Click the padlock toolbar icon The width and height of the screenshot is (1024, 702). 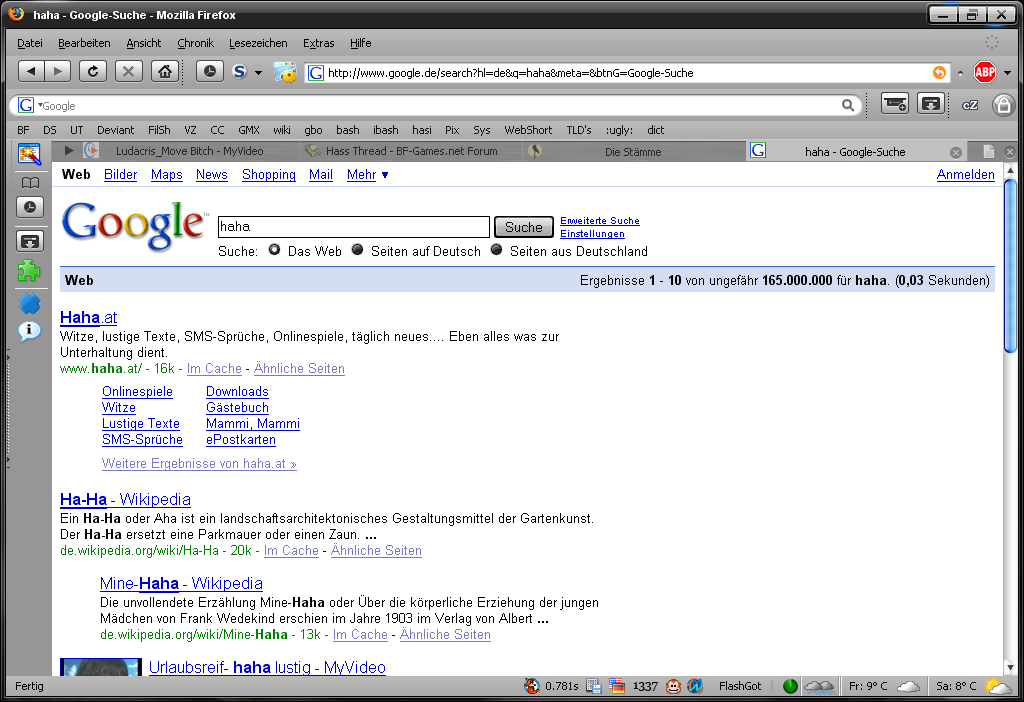click(1003, 104)
